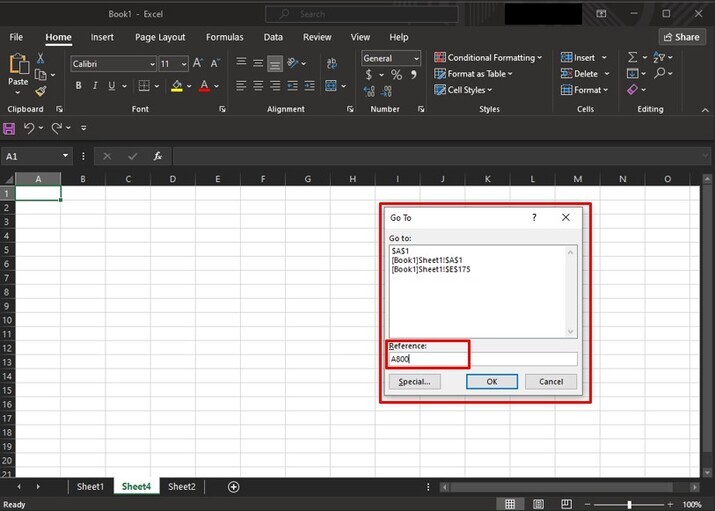Viewport: 715px width, 511px height.
Task: Switch to the Sheet2 tab
Action: pyautogui.click(x=182, y=487)
